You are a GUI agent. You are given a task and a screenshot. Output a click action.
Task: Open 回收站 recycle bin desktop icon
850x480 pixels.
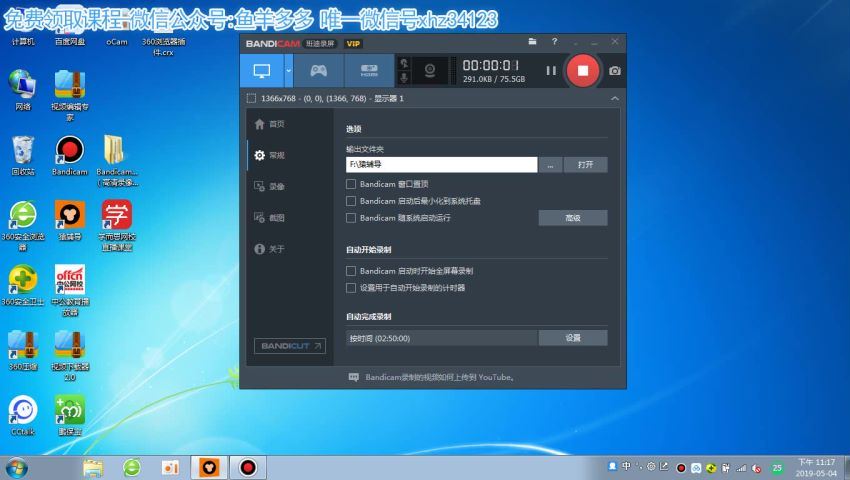point(23,156)
